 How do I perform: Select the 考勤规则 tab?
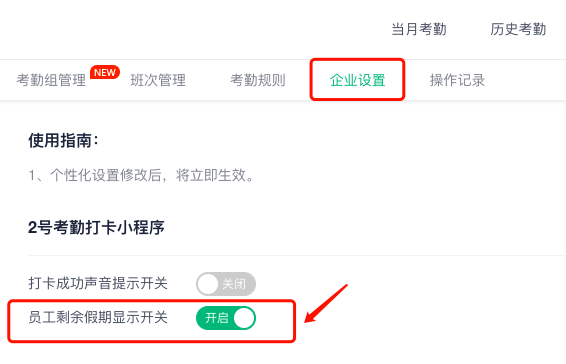pos(258,80)
